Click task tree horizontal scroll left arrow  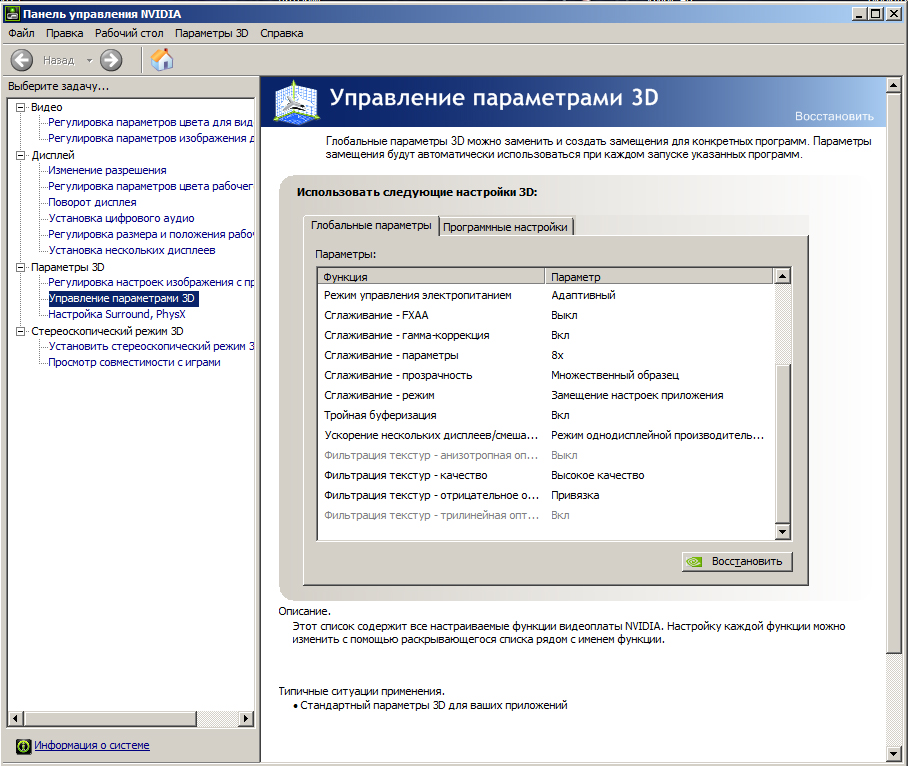tap(16, 719)
